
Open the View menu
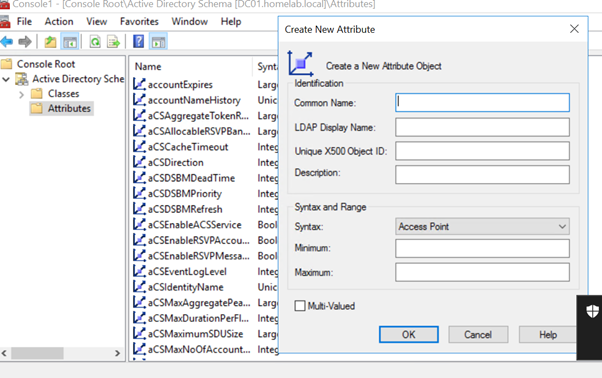tap(96, 21)
